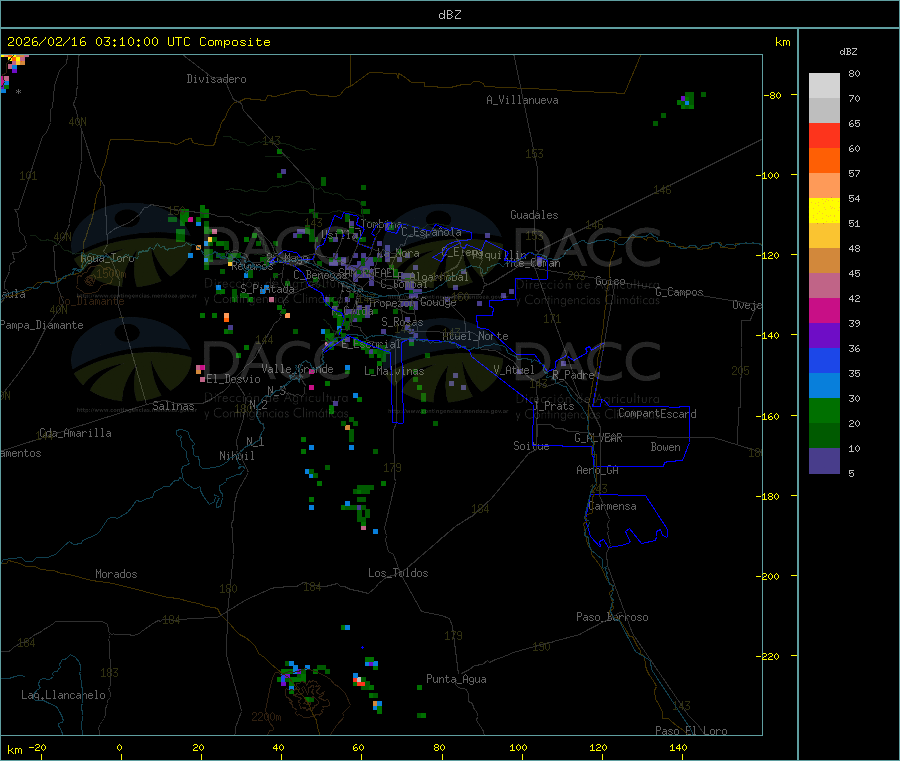Screen dimensions: 900x761
Task: Click the 'Soitue' location label
Action: coord(531,446)
